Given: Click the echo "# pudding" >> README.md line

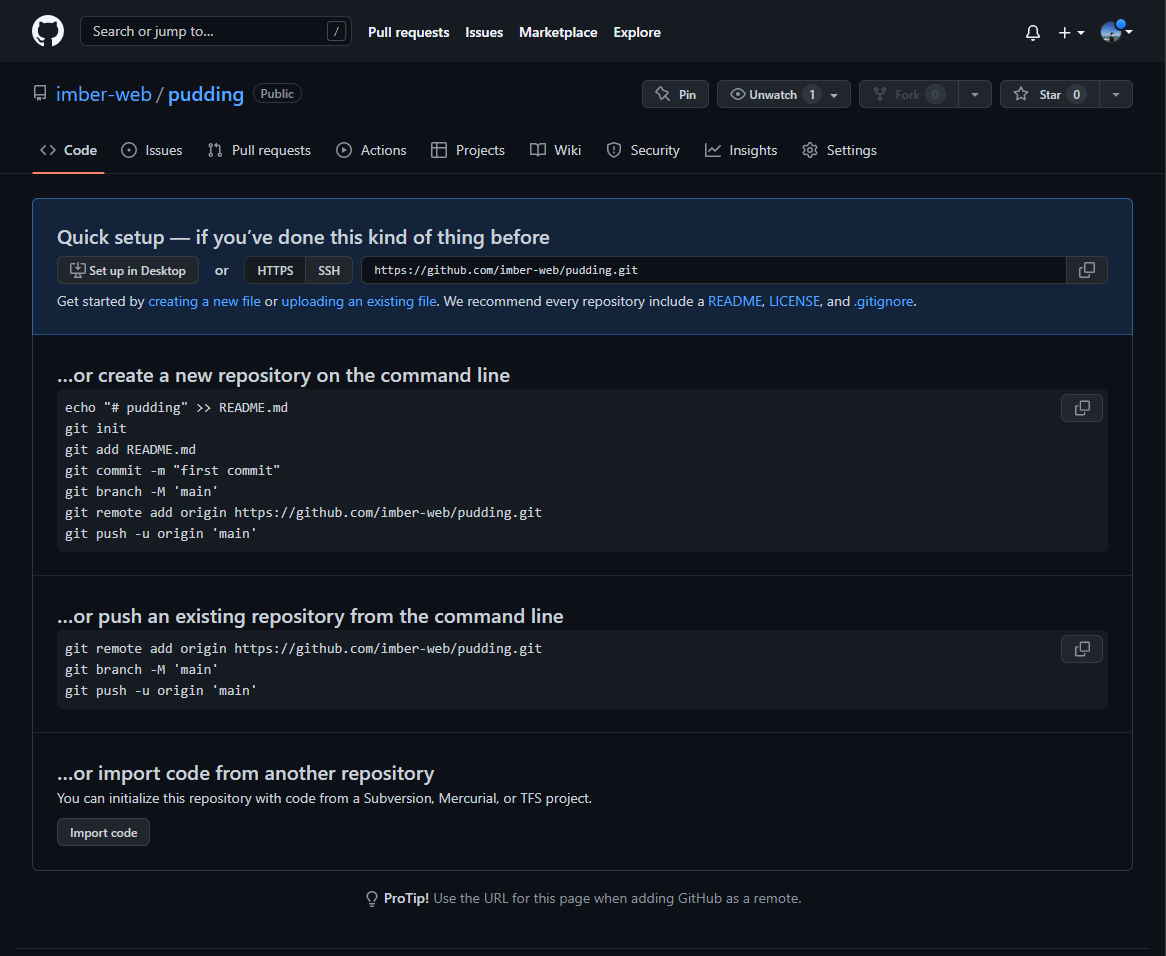Looking at the screenshot, I should click(x=176, y=407).
